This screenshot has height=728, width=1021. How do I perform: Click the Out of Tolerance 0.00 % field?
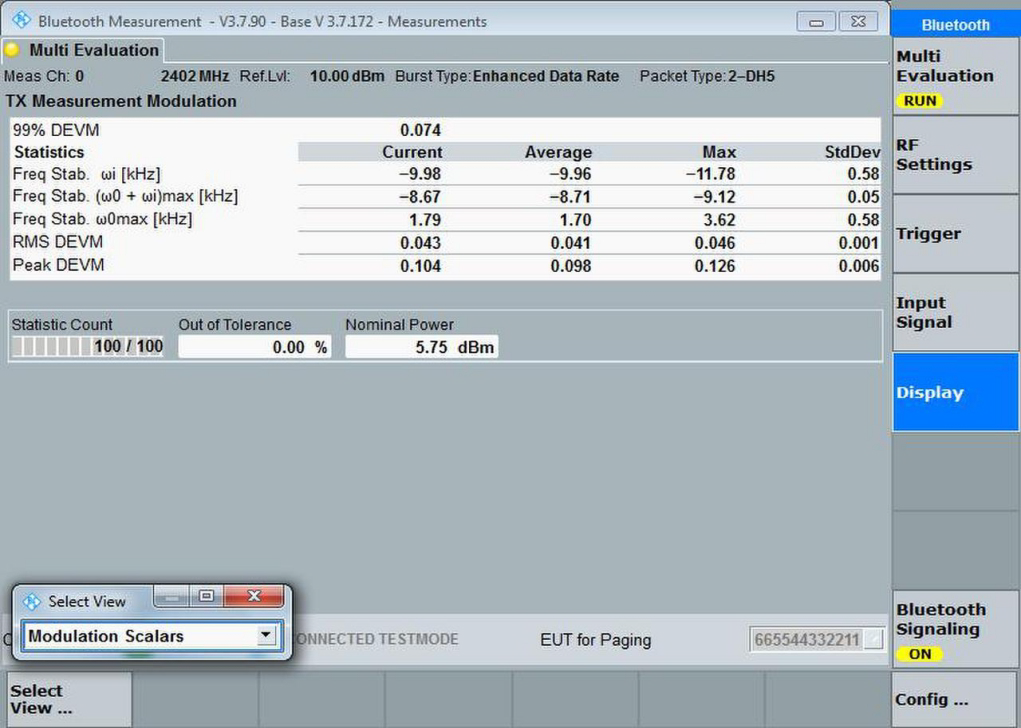254,347
